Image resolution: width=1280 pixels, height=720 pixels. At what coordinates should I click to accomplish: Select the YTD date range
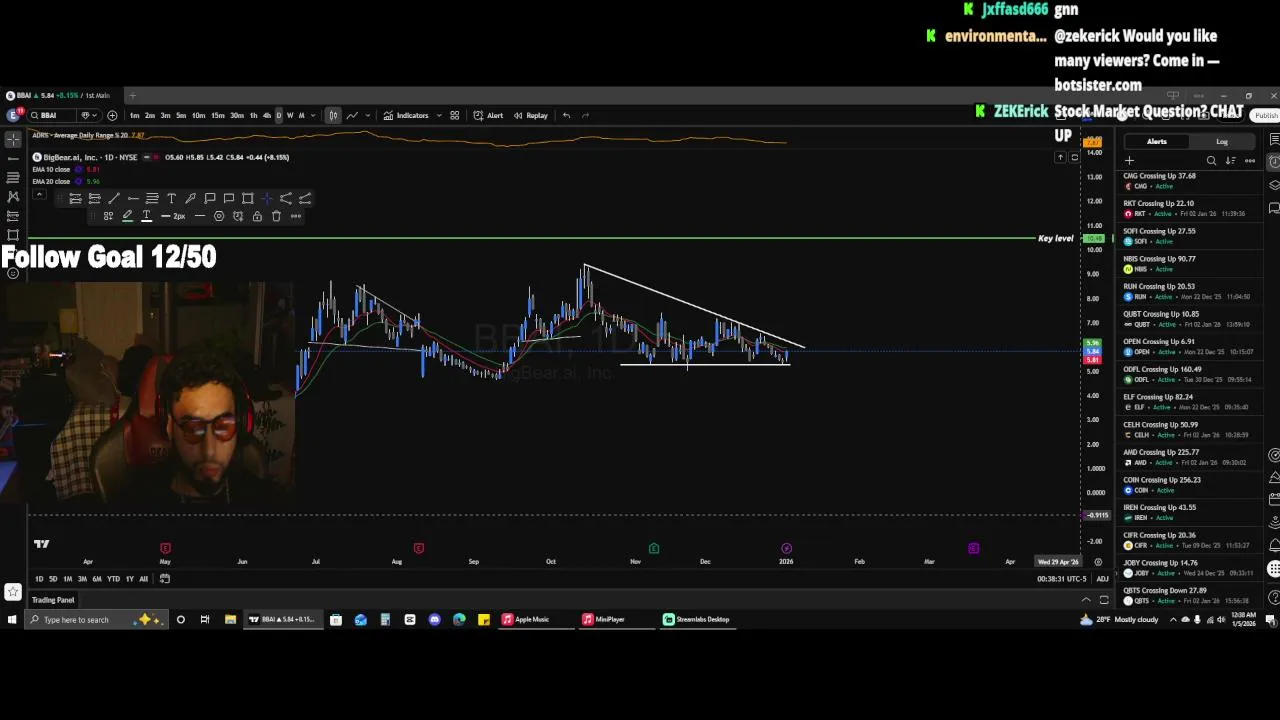pos(113,579)
